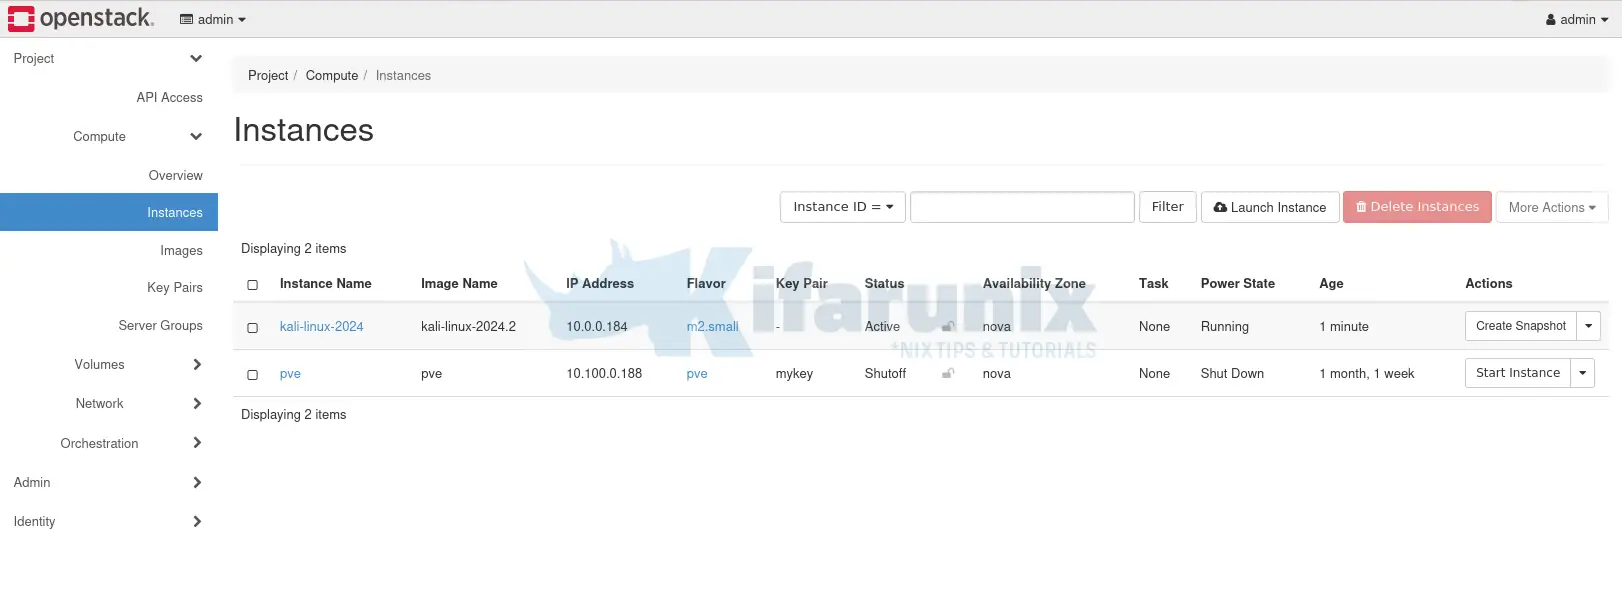Image resolution: width=1622 pixels, height=597 pixels.
Task: Expand the Network section chevron
Action: (x=197, y=404)
